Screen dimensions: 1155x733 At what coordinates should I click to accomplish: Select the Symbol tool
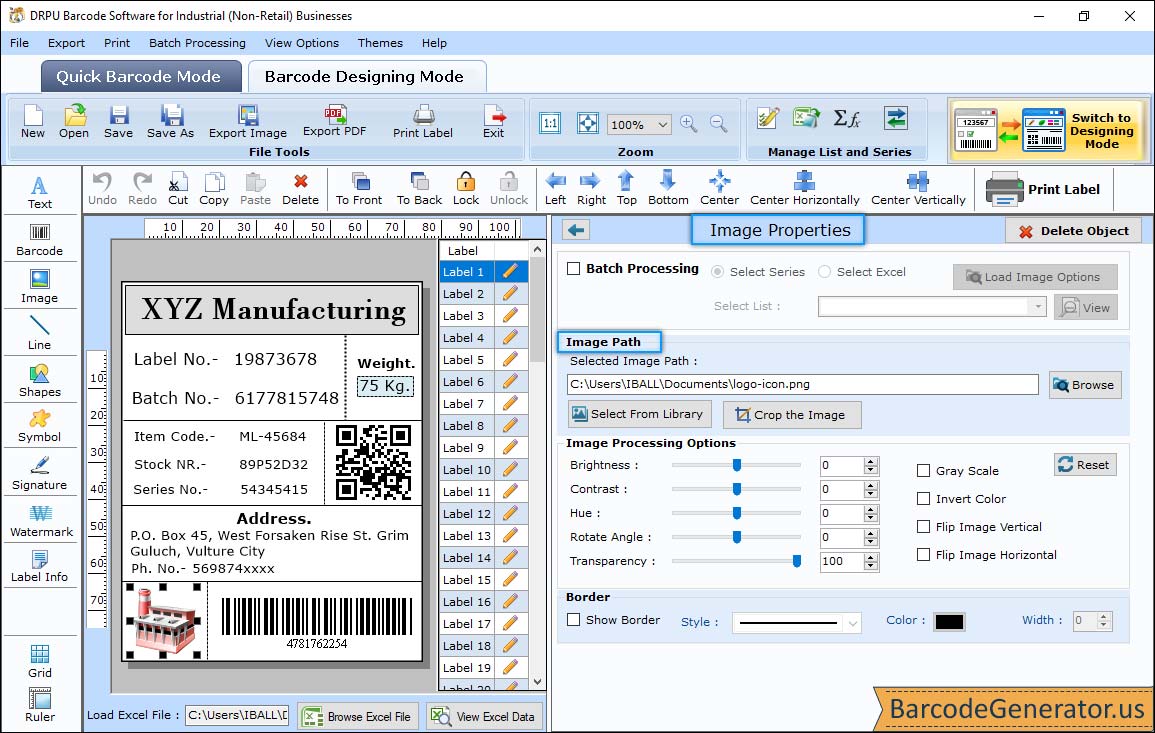[x=40, y=427]
